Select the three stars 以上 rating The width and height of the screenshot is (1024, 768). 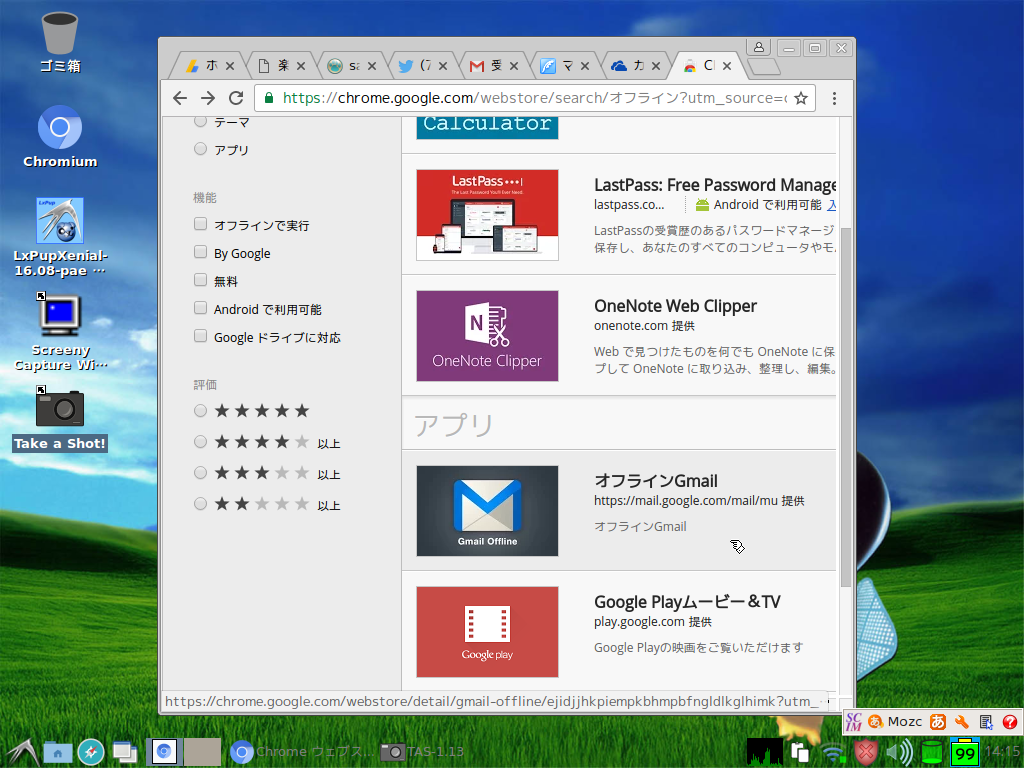[x=200, y=473]
